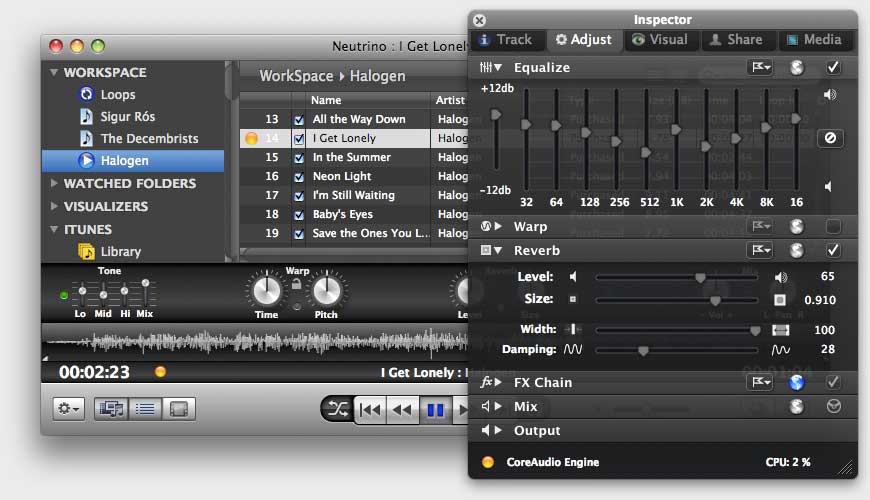This screenshot has height=500, width=870.
Task: Click the rewind button
Action: pos(402,410)
